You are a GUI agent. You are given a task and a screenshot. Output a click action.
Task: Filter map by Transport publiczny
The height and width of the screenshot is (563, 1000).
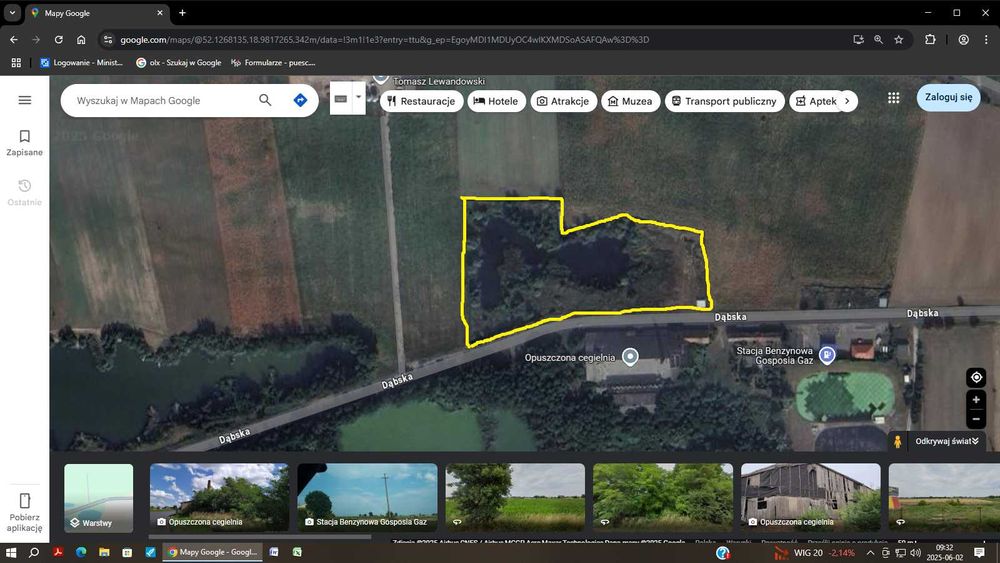(724, 101)
